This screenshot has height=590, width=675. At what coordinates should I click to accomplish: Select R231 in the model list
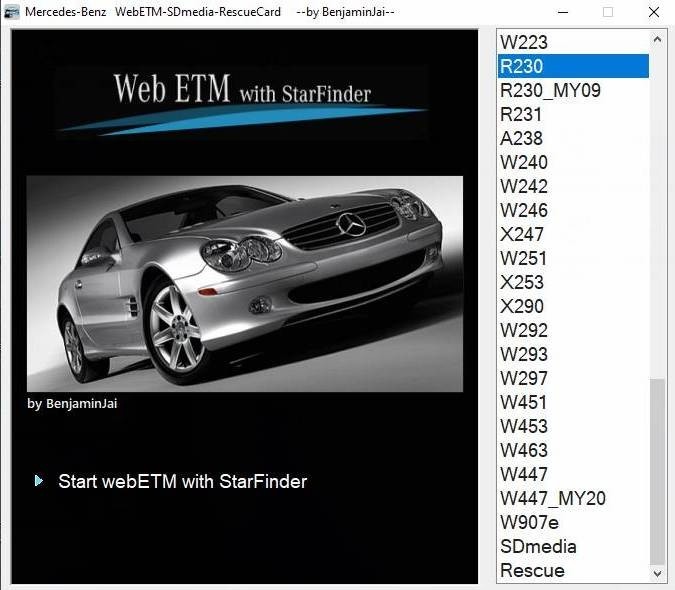(x=573, y=114)
